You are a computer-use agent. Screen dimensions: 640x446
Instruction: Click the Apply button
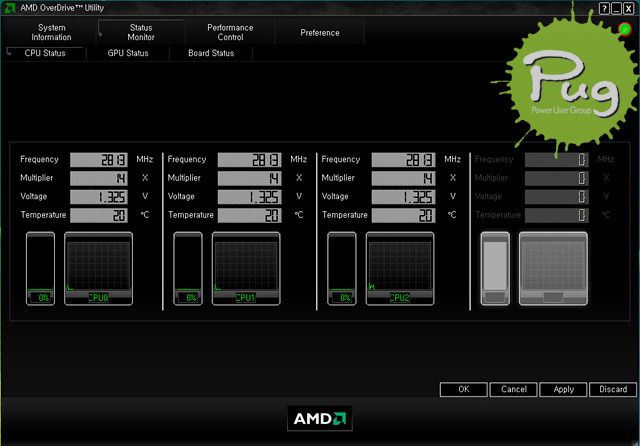pyautogui.click(x=563, y=389)
